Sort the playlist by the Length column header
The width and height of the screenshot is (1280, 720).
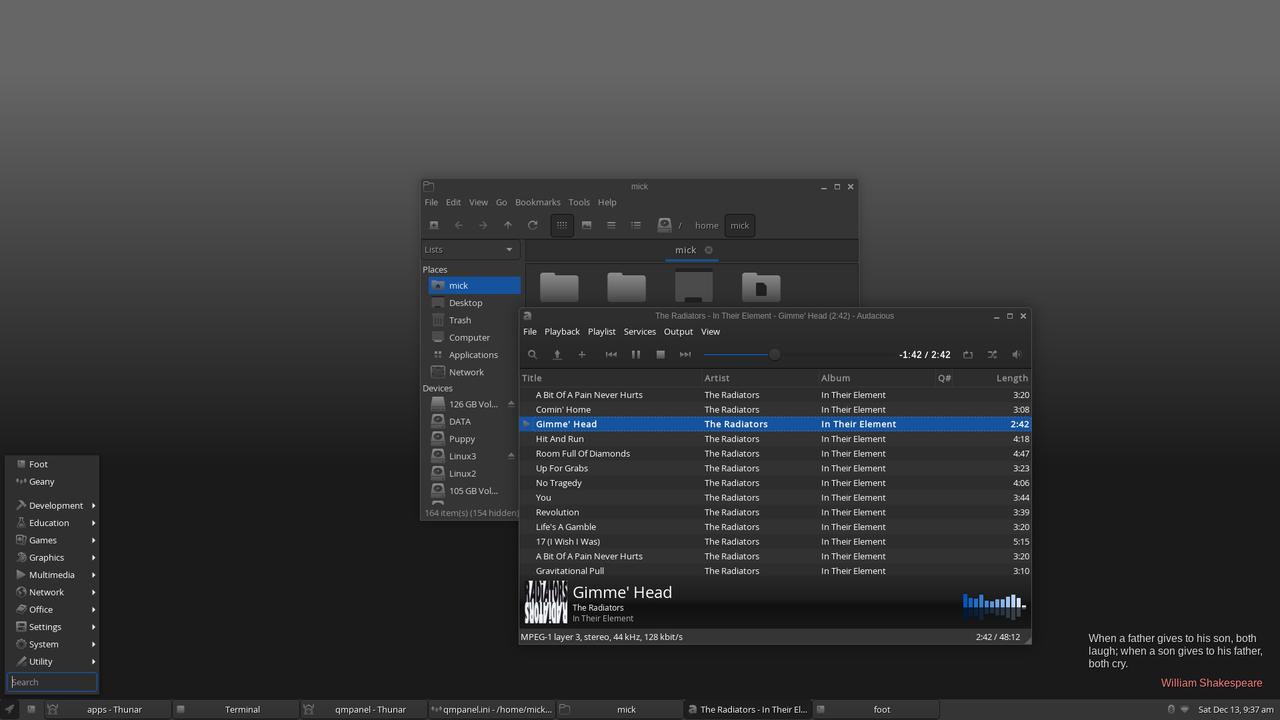(x=993, y=378)
